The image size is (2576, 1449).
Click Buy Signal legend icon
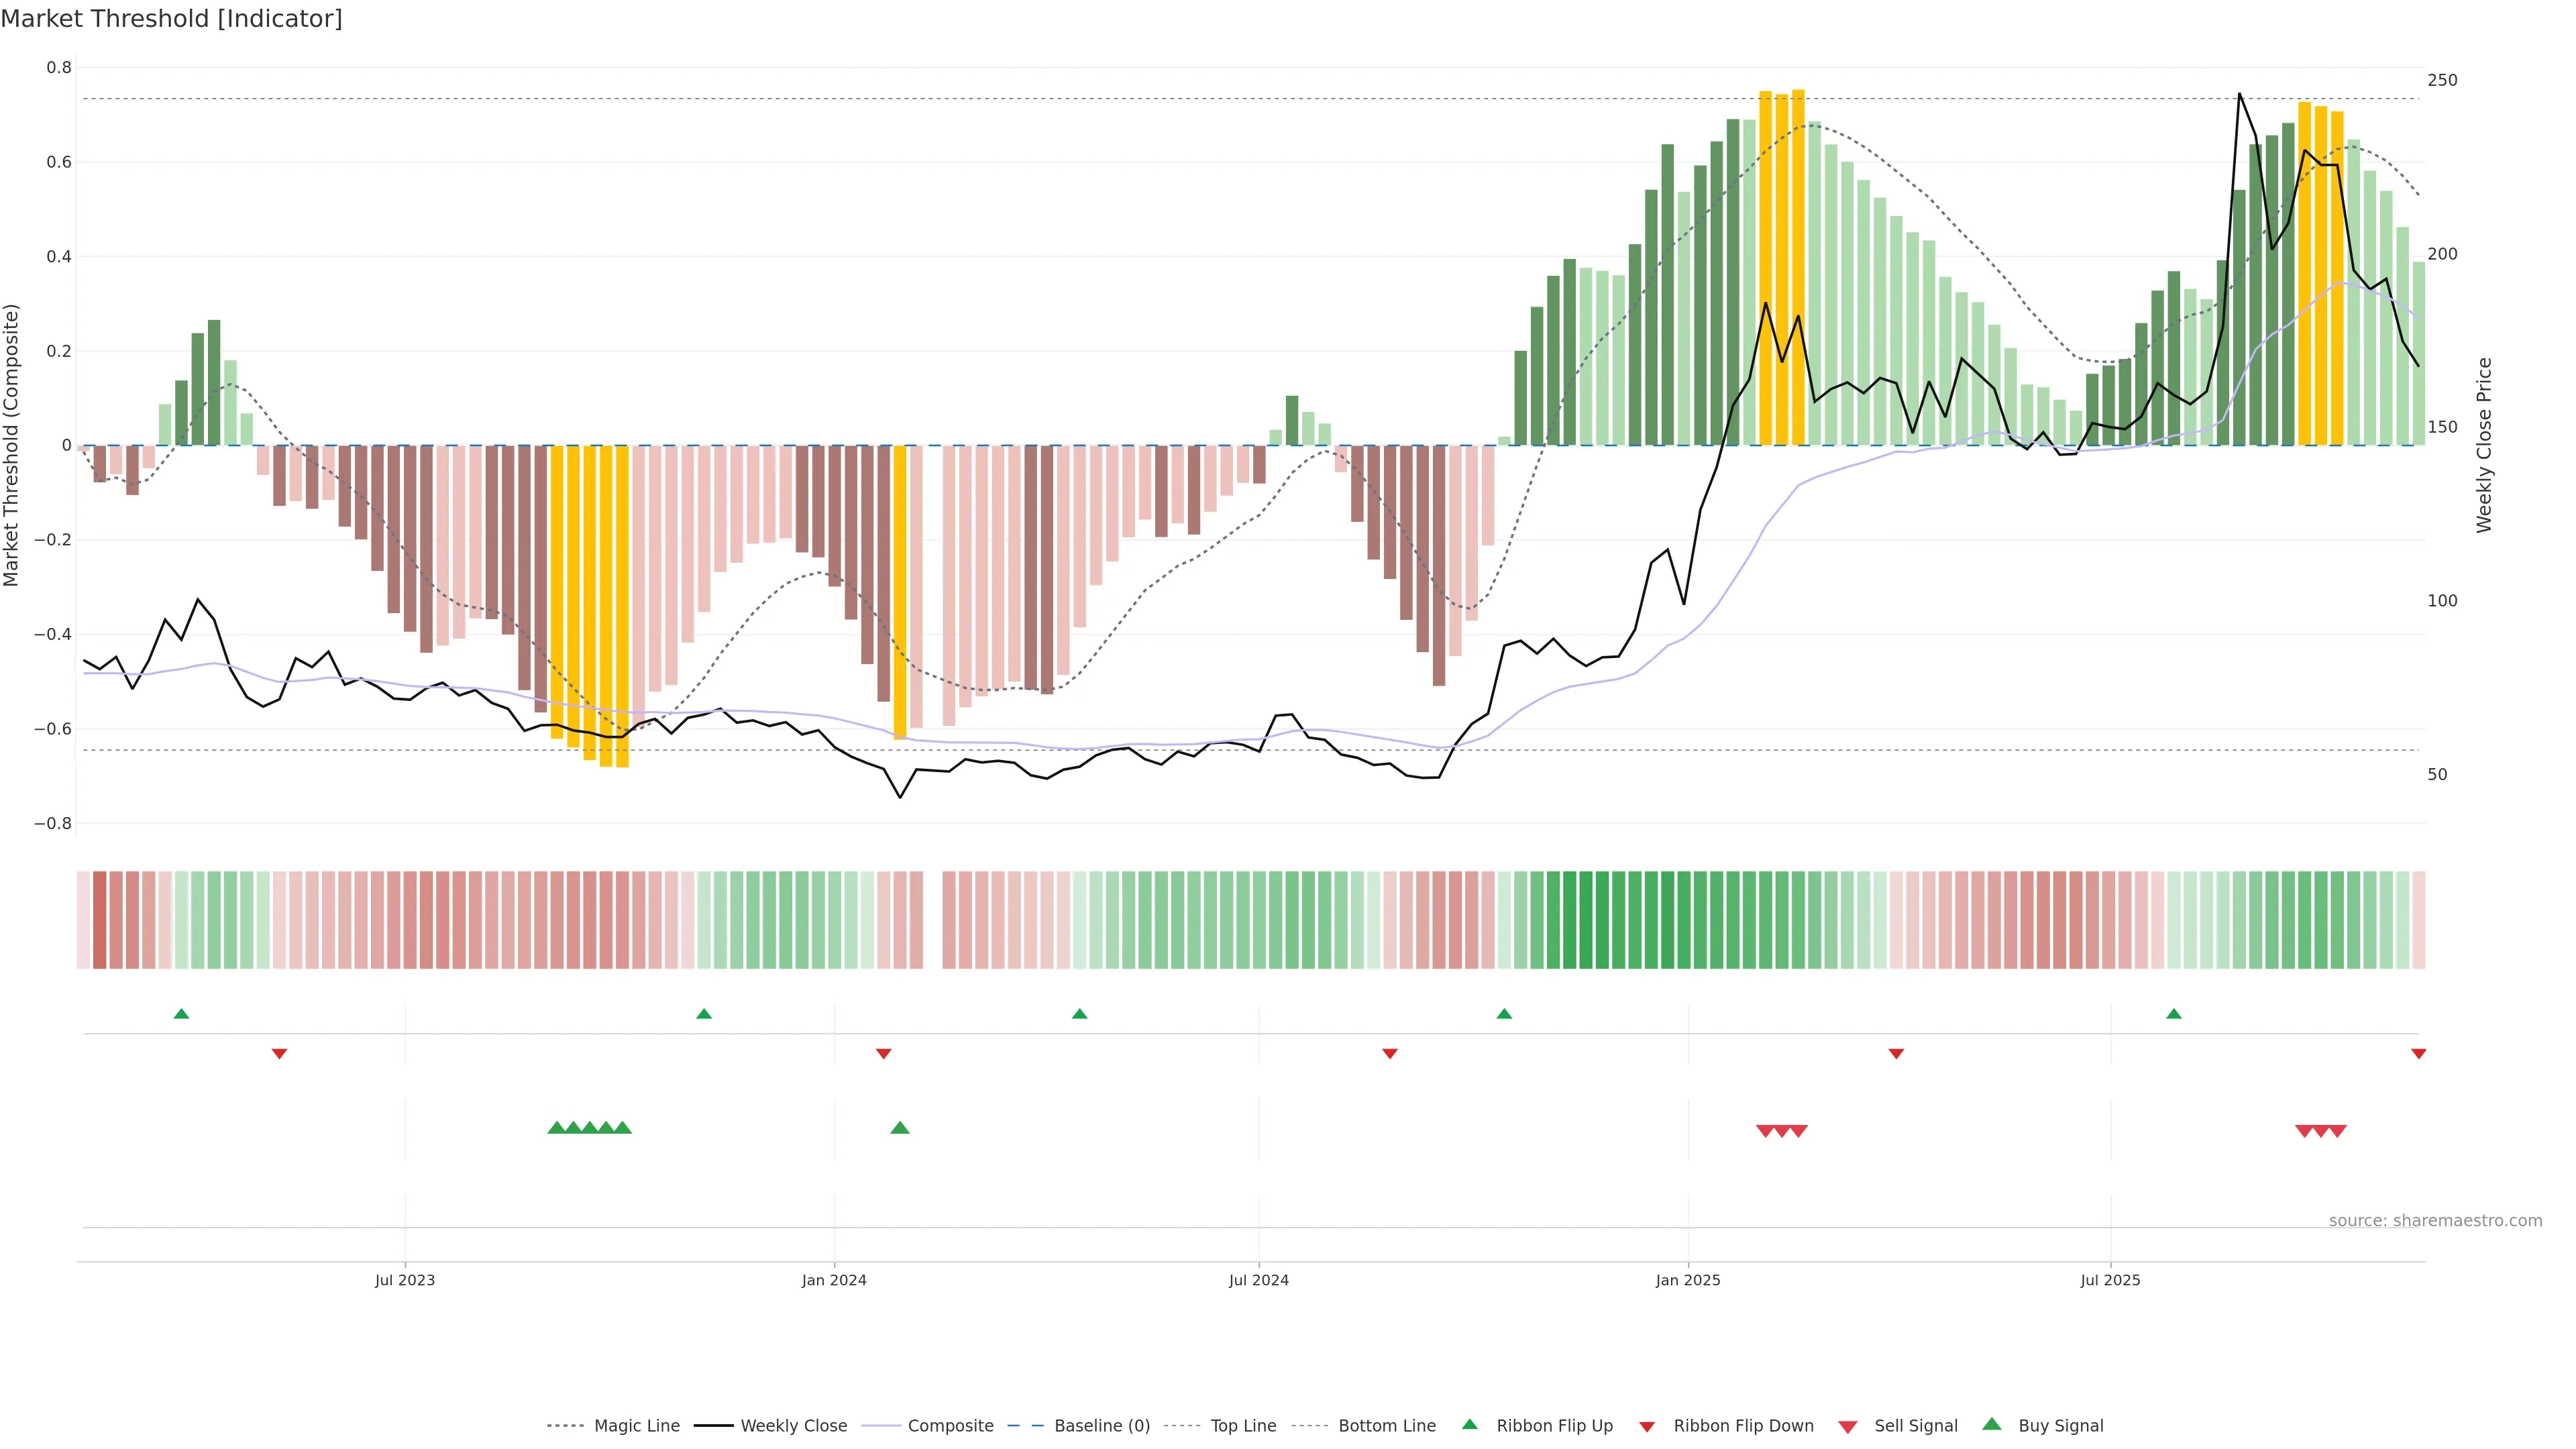coord(1991,1425)
